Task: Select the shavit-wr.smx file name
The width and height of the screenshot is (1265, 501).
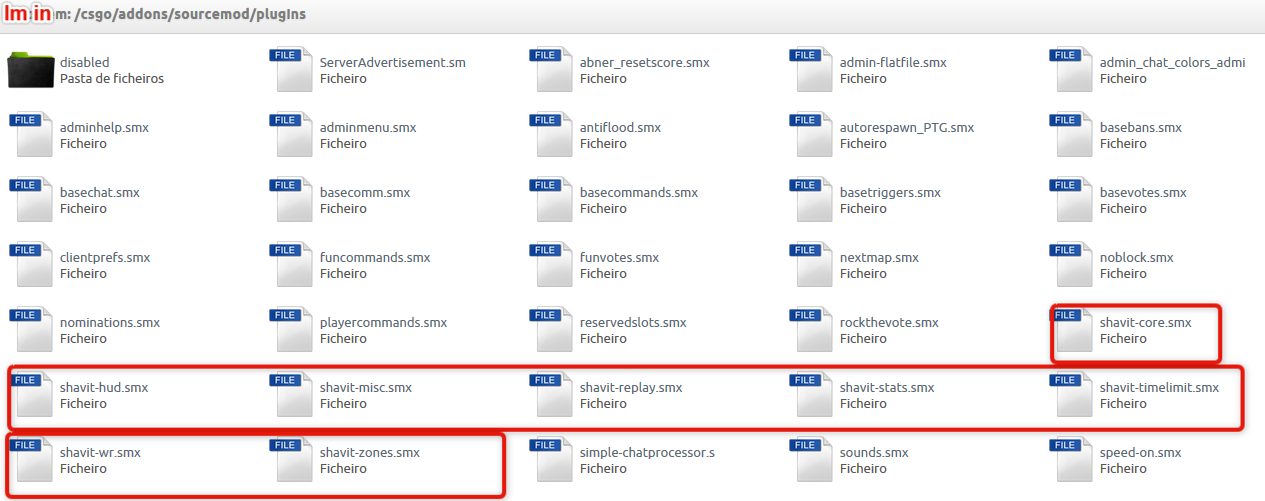Action: tap(100, 452)
